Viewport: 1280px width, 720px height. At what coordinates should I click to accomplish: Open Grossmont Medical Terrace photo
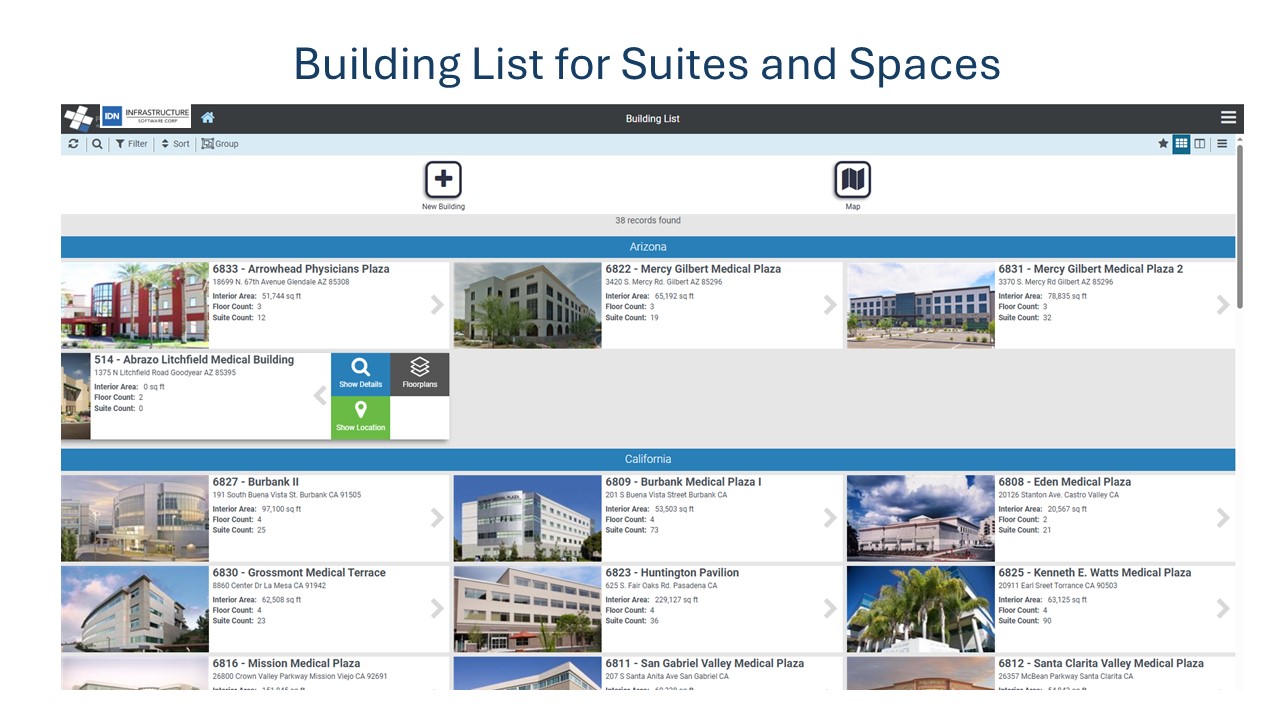coord(135,609)
